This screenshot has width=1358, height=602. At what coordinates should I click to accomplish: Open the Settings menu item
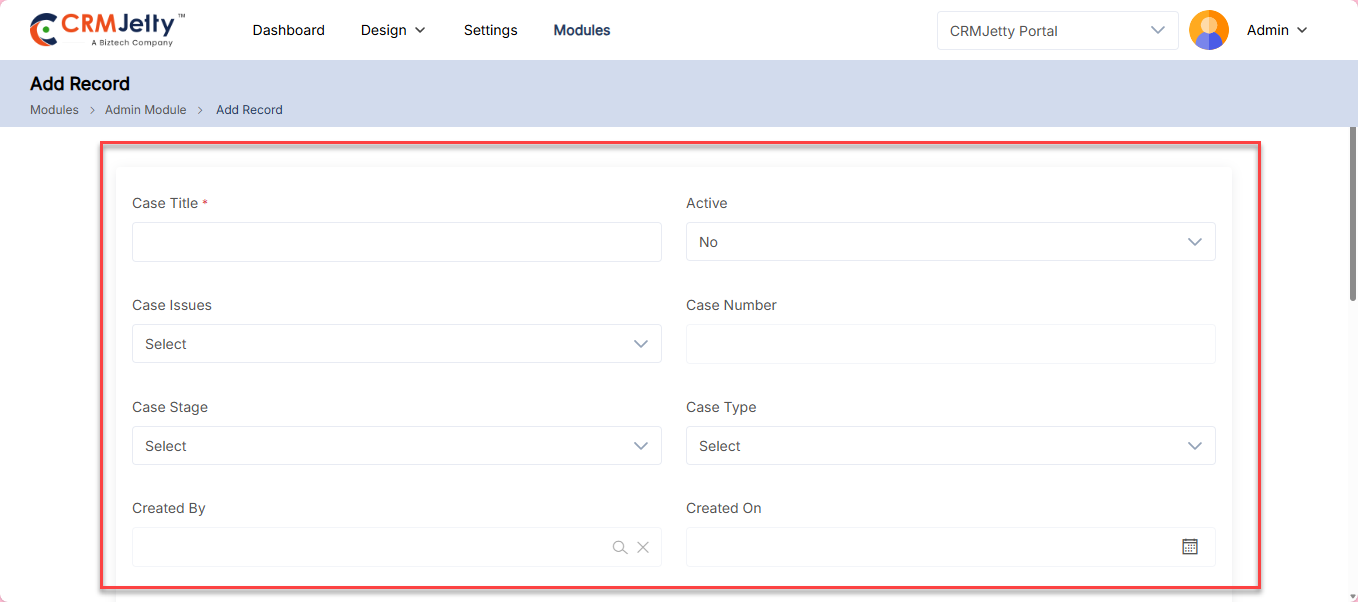[490, 30]
